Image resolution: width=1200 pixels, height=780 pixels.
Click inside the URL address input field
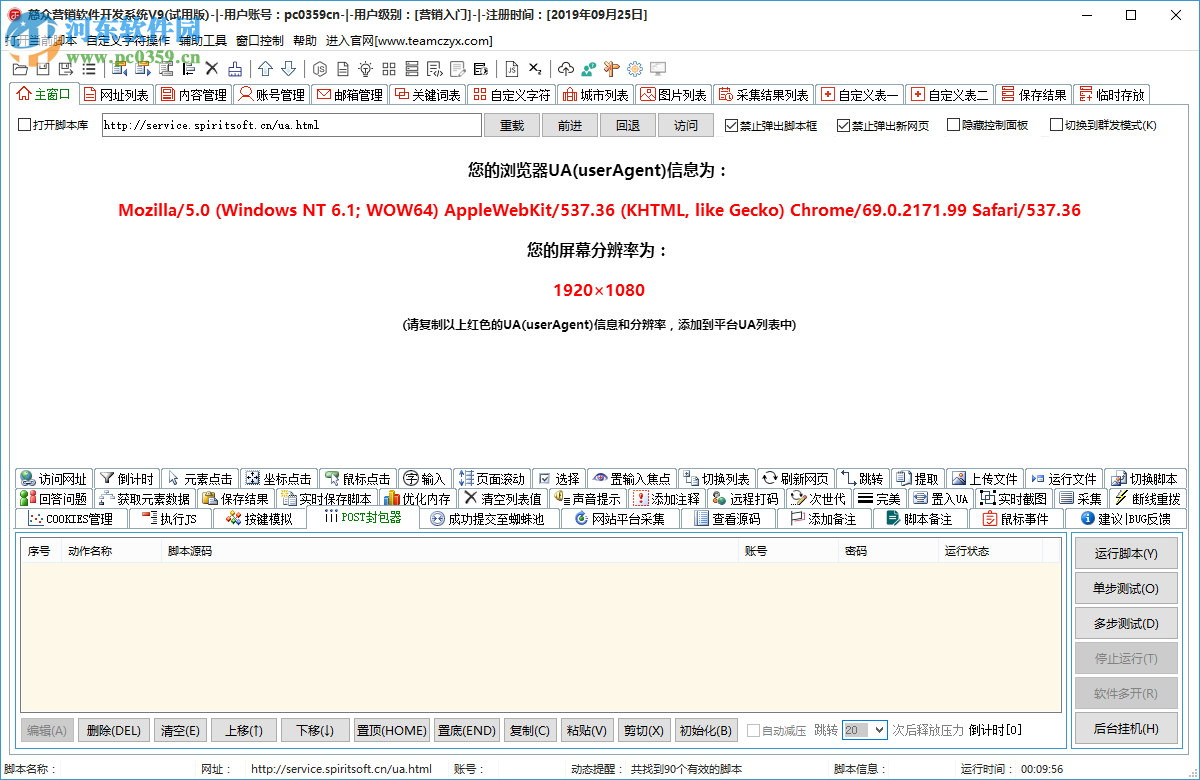(x=290, y=125)
